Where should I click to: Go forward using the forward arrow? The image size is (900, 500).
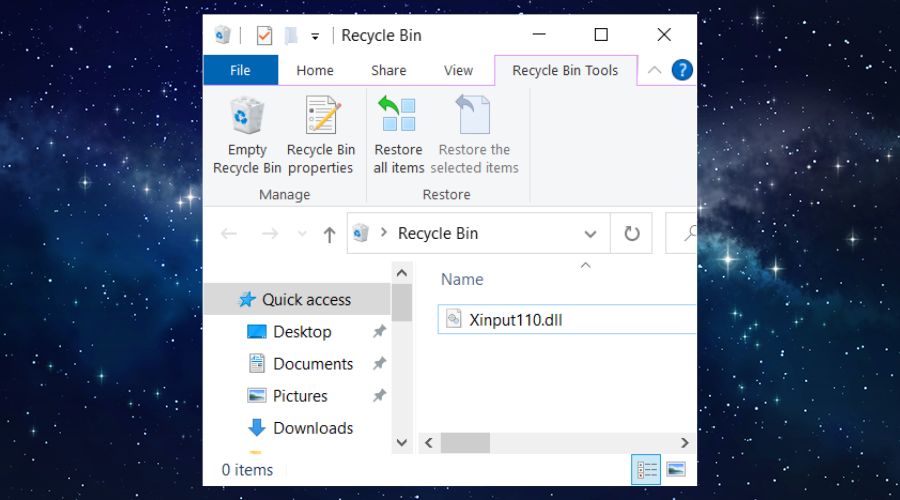pyautogui.click(x=269, y=234)
